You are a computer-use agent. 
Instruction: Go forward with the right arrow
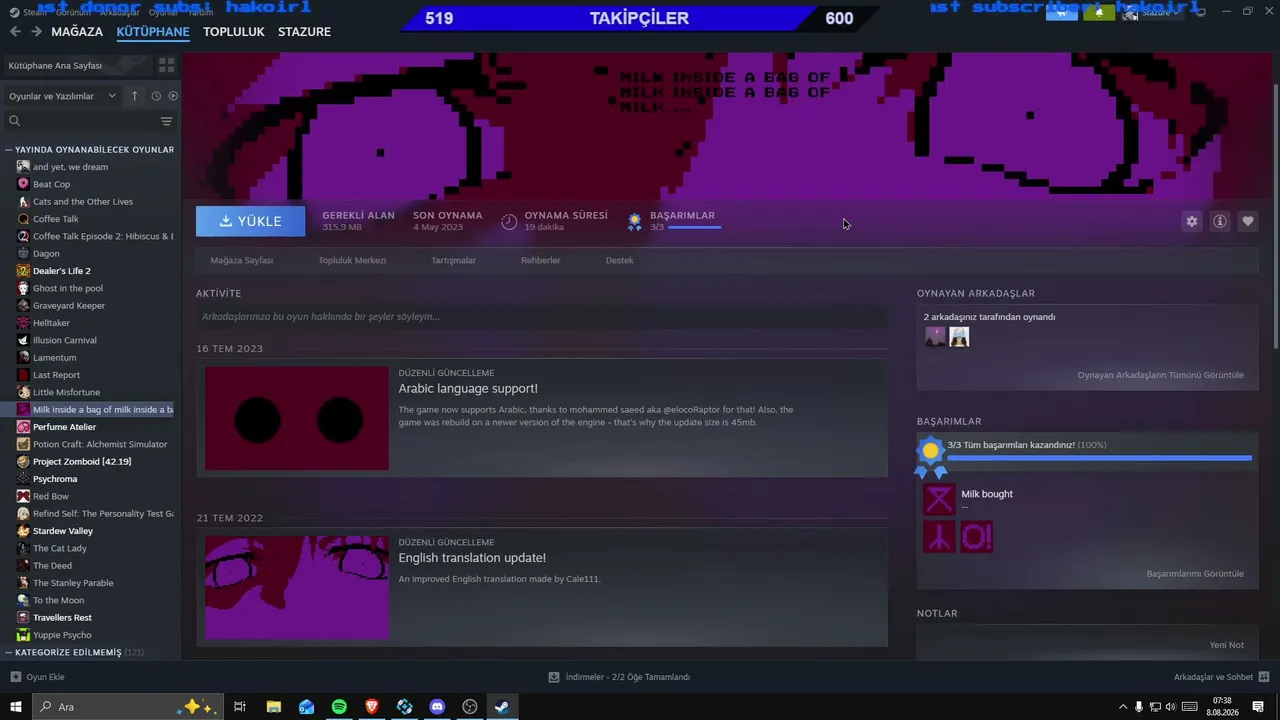(x=36, y=32)
